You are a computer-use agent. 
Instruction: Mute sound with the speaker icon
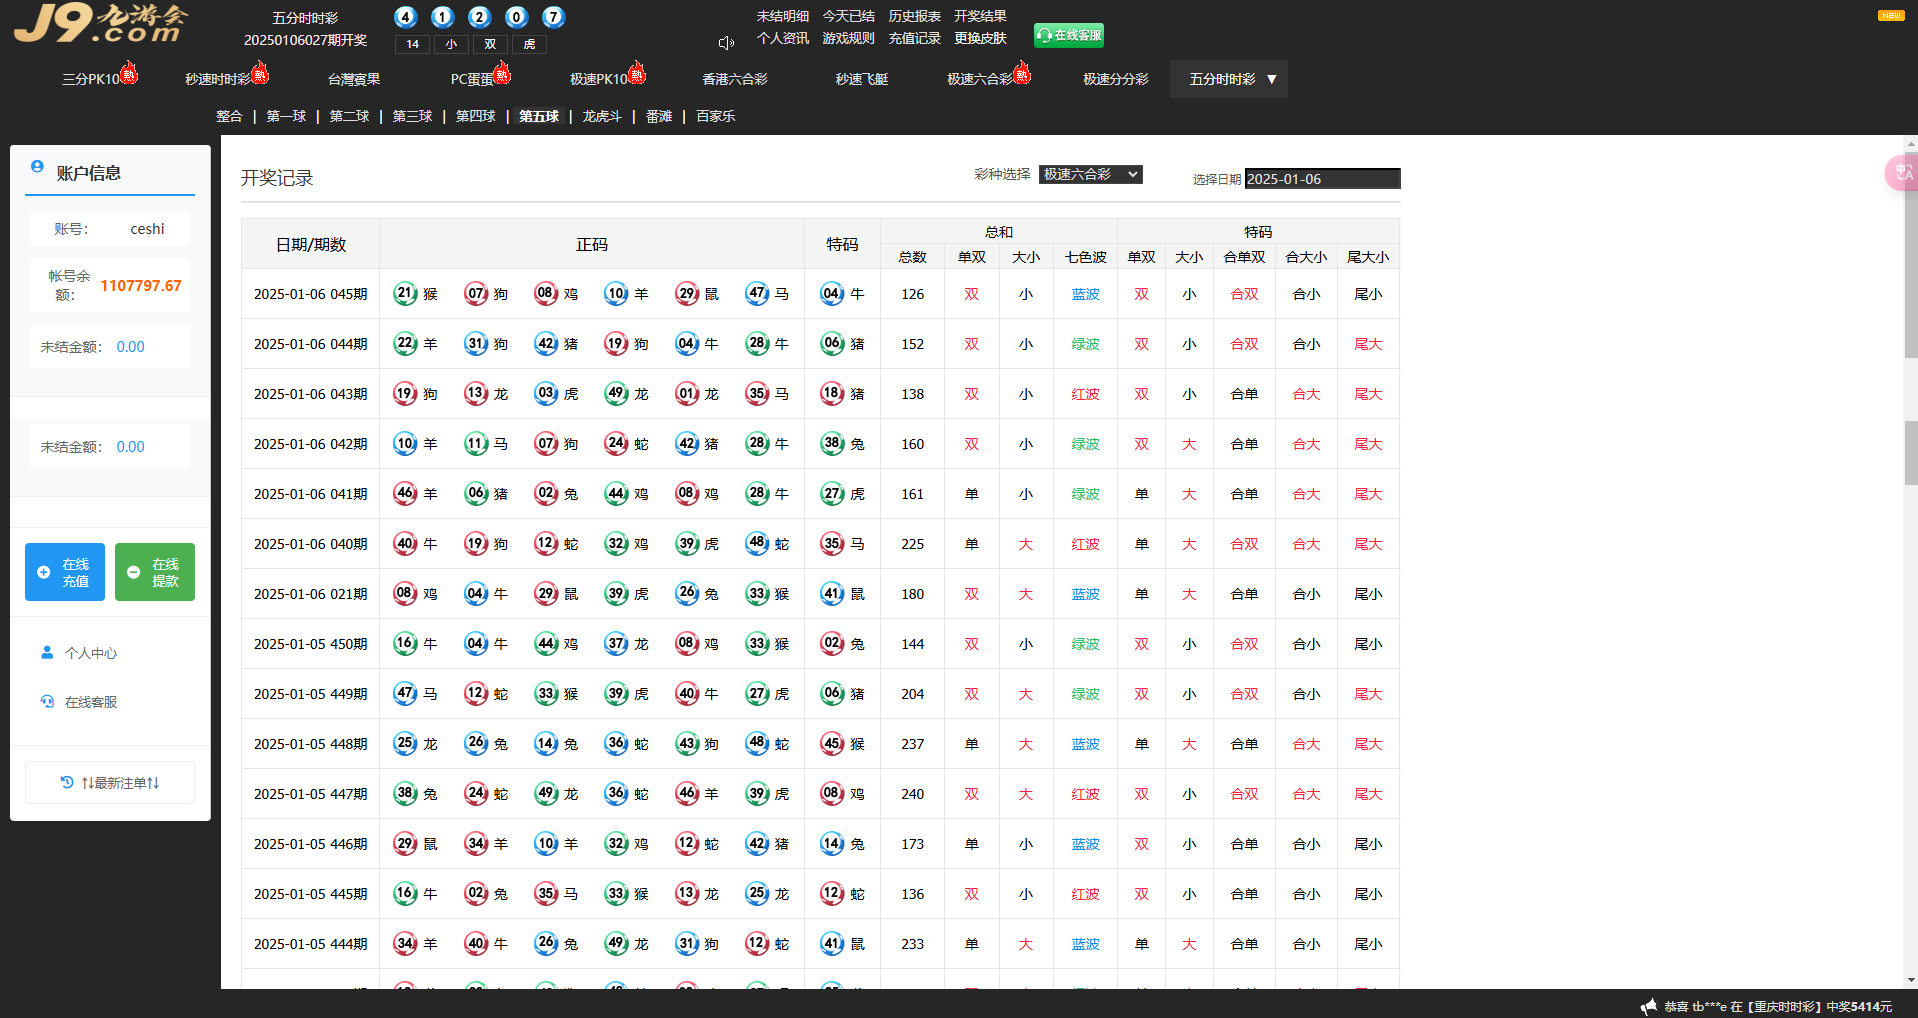(726, 43)
